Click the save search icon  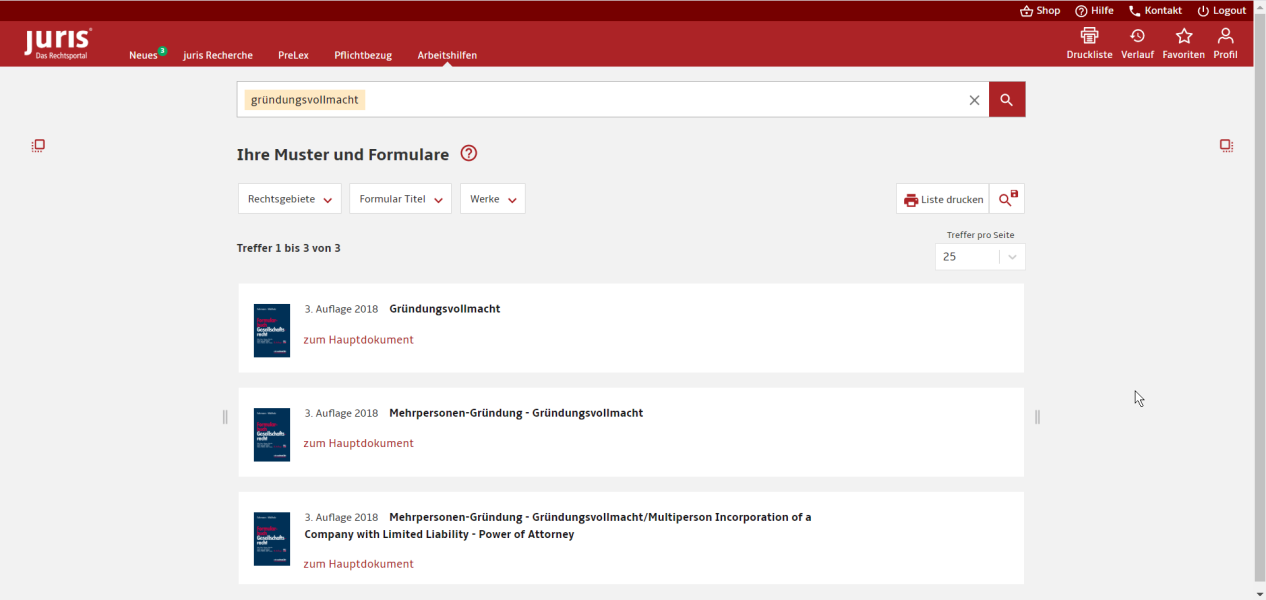[x=1007, y=199]
